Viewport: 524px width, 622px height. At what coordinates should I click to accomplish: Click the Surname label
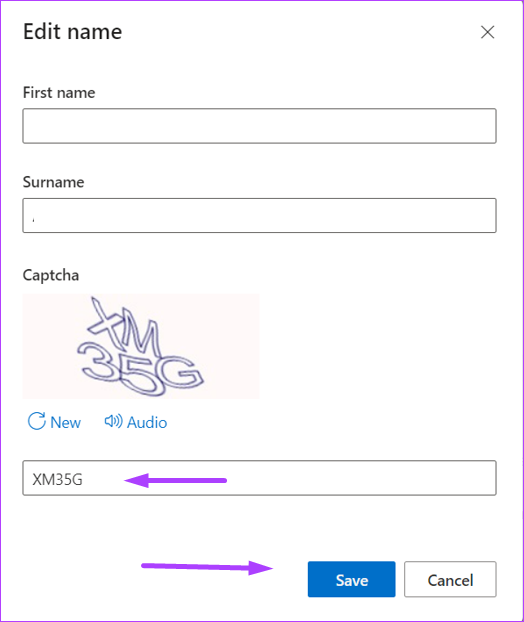[53, 182]
